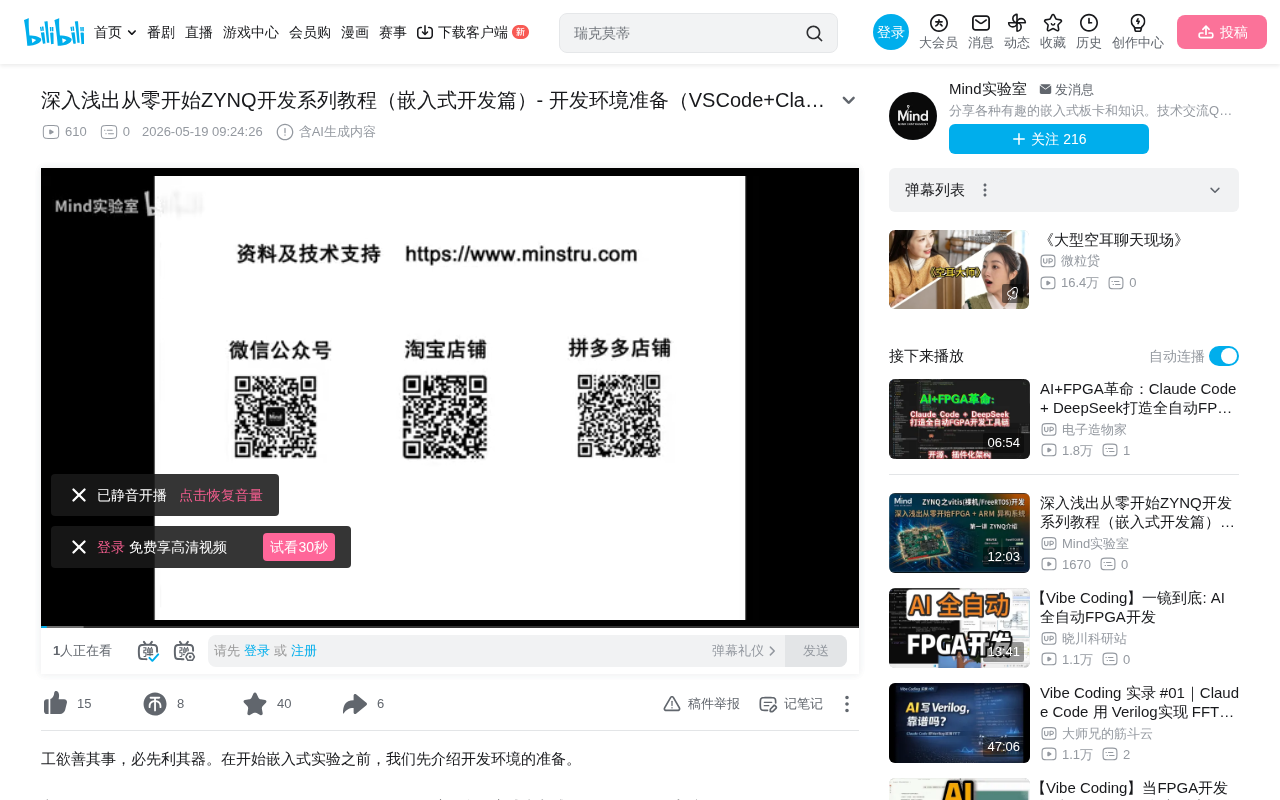Click the 接下来播放 heading

926,356
